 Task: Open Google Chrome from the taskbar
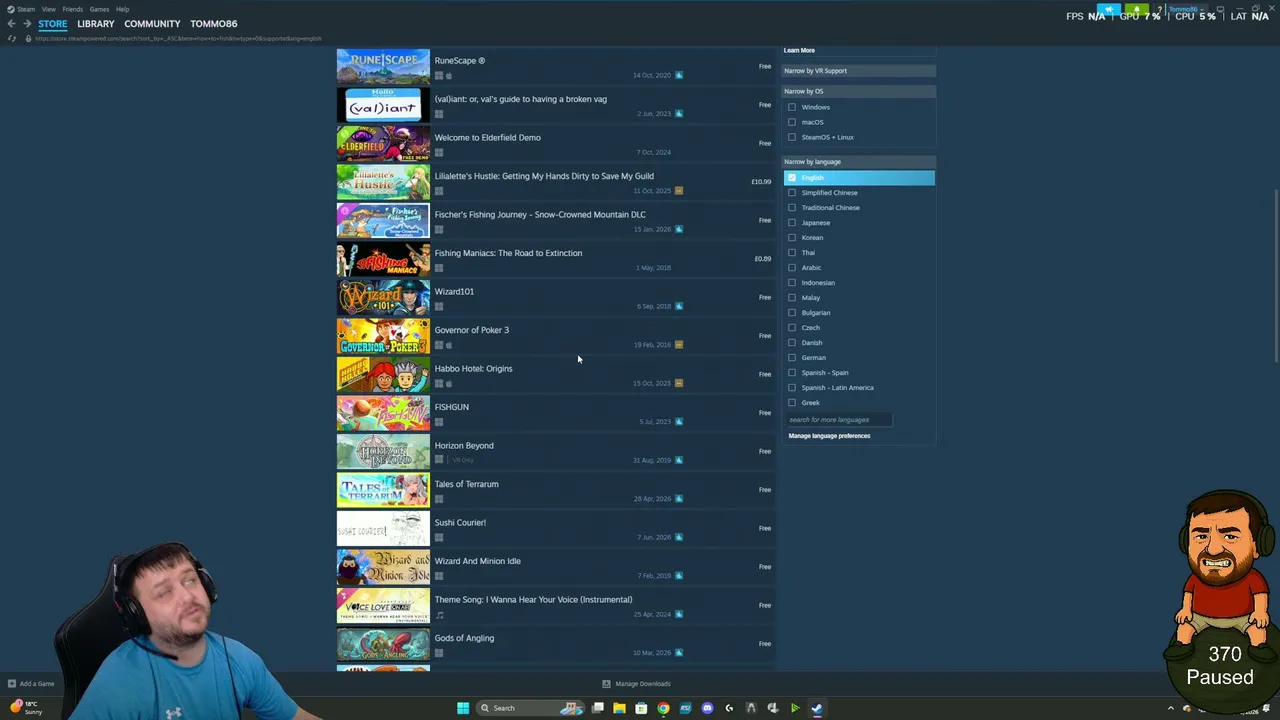click(663, 708)
